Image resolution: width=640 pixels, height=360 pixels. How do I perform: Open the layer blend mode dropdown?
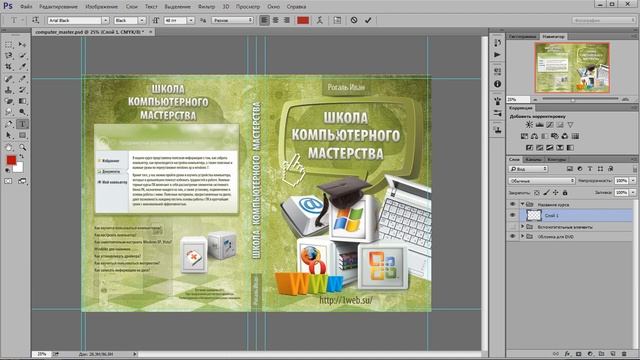(x=542, y=181)
